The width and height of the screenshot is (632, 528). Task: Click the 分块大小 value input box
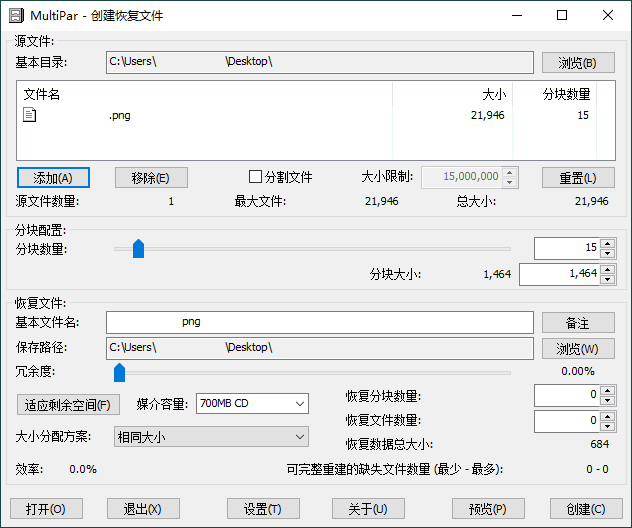[x=560, y=273]
